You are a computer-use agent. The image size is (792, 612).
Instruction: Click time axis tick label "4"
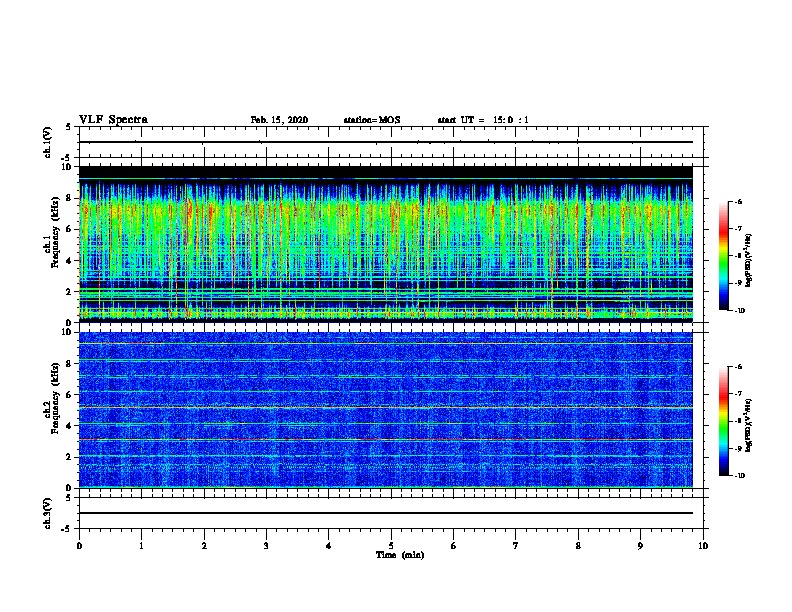(x=329, y=545)
